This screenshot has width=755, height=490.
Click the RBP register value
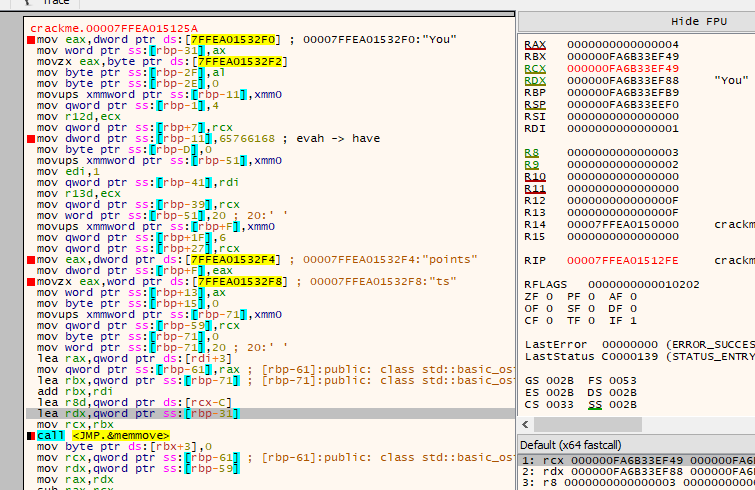coord(623,93)
